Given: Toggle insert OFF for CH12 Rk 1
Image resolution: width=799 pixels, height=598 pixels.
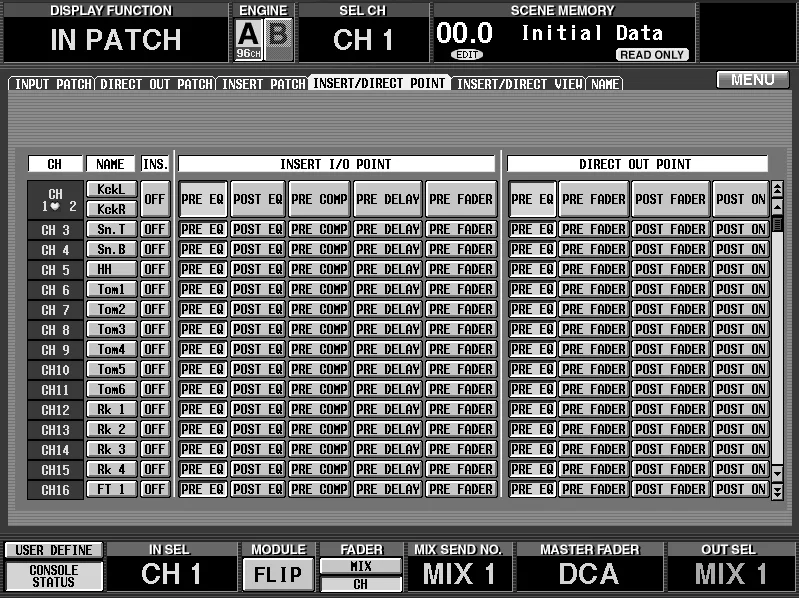Looking at the screenshot, I should [x=155, y=410].
